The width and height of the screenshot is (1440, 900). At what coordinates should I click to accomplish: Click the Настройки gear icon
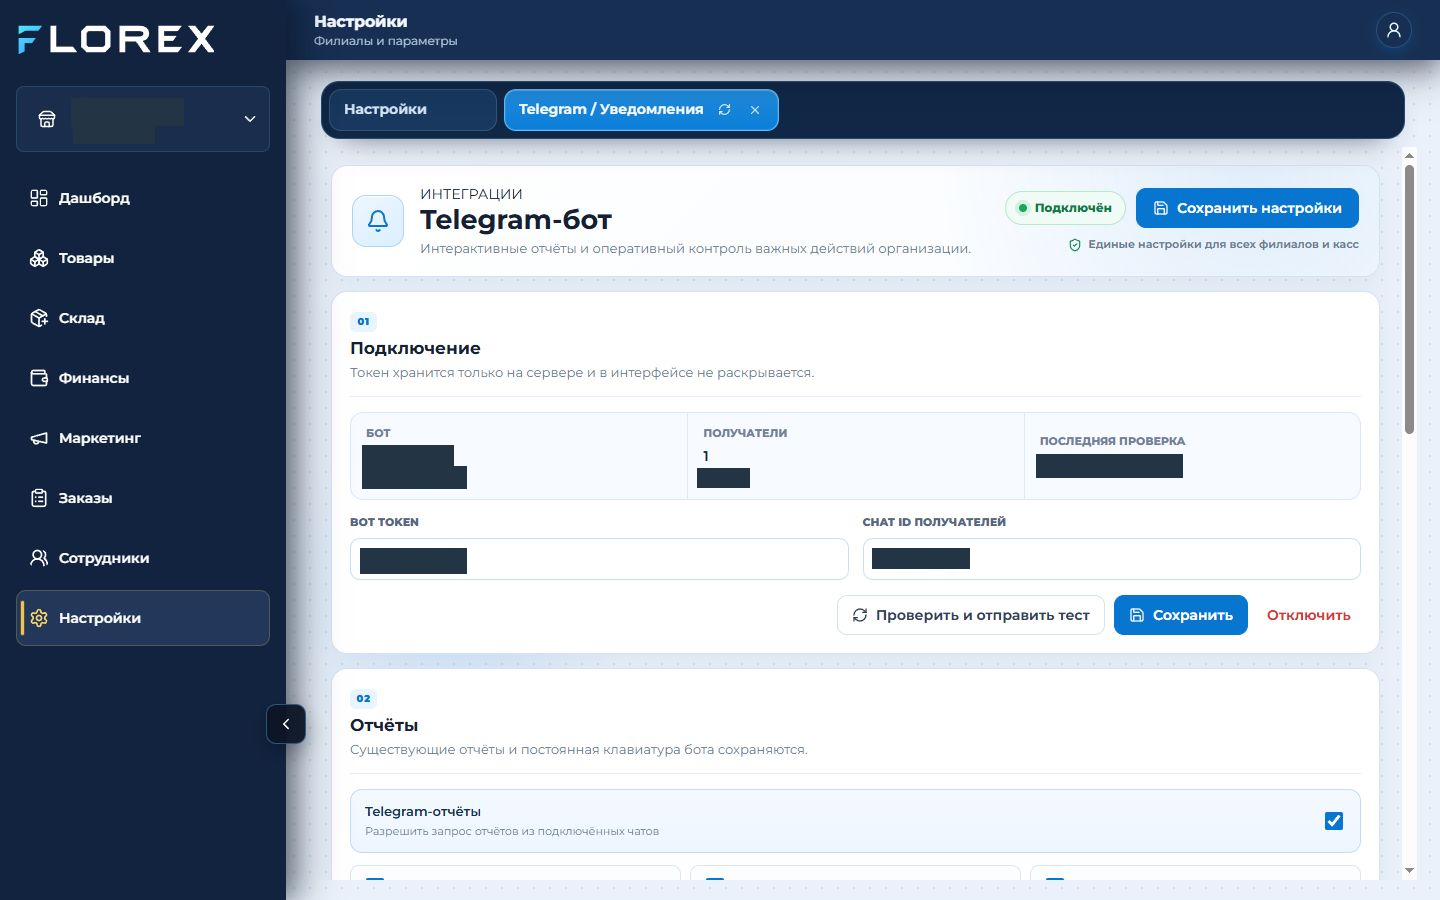click(39, 618)
